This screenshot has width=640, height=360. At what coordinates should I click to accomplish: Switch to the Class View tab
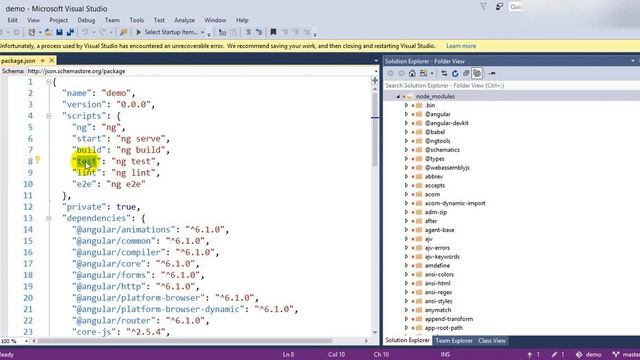coord(492,341)
